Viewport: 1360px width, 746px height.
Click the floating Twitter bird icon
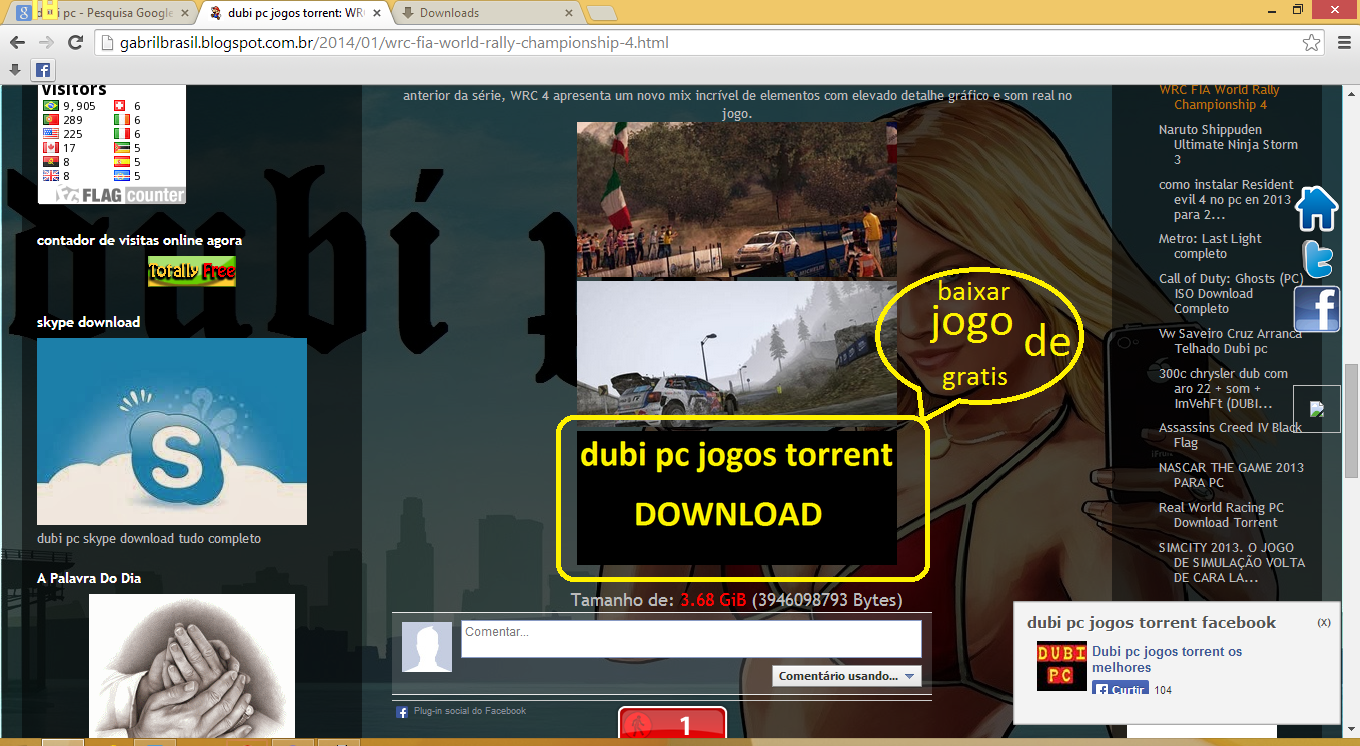(1319, 259)
